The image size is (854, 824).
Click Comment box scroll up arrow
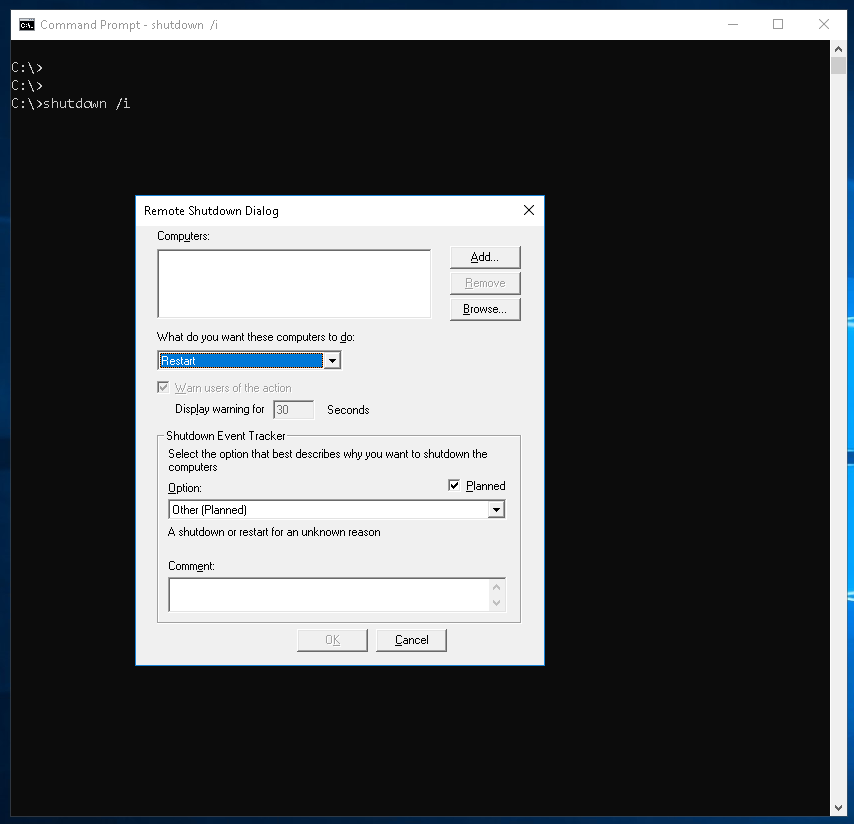coord(496,587)
